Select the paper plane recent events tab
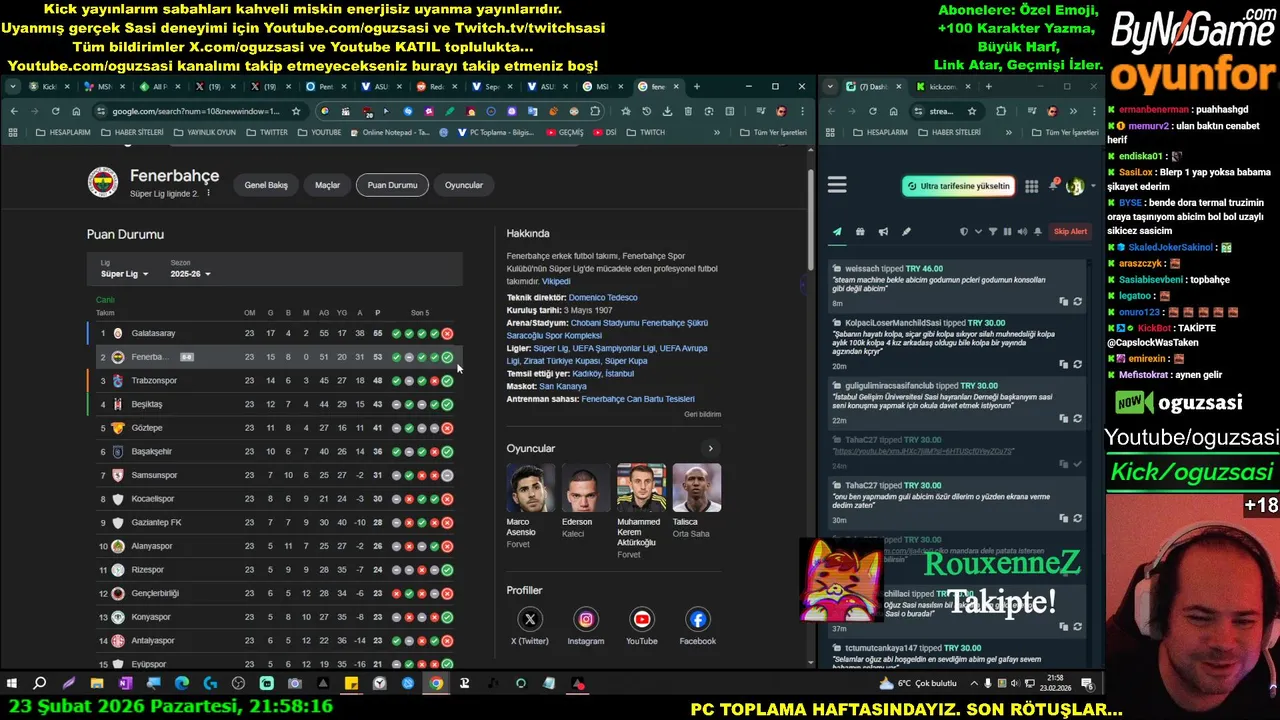Screen dimensions: 1280x720 tap(837, 232)
